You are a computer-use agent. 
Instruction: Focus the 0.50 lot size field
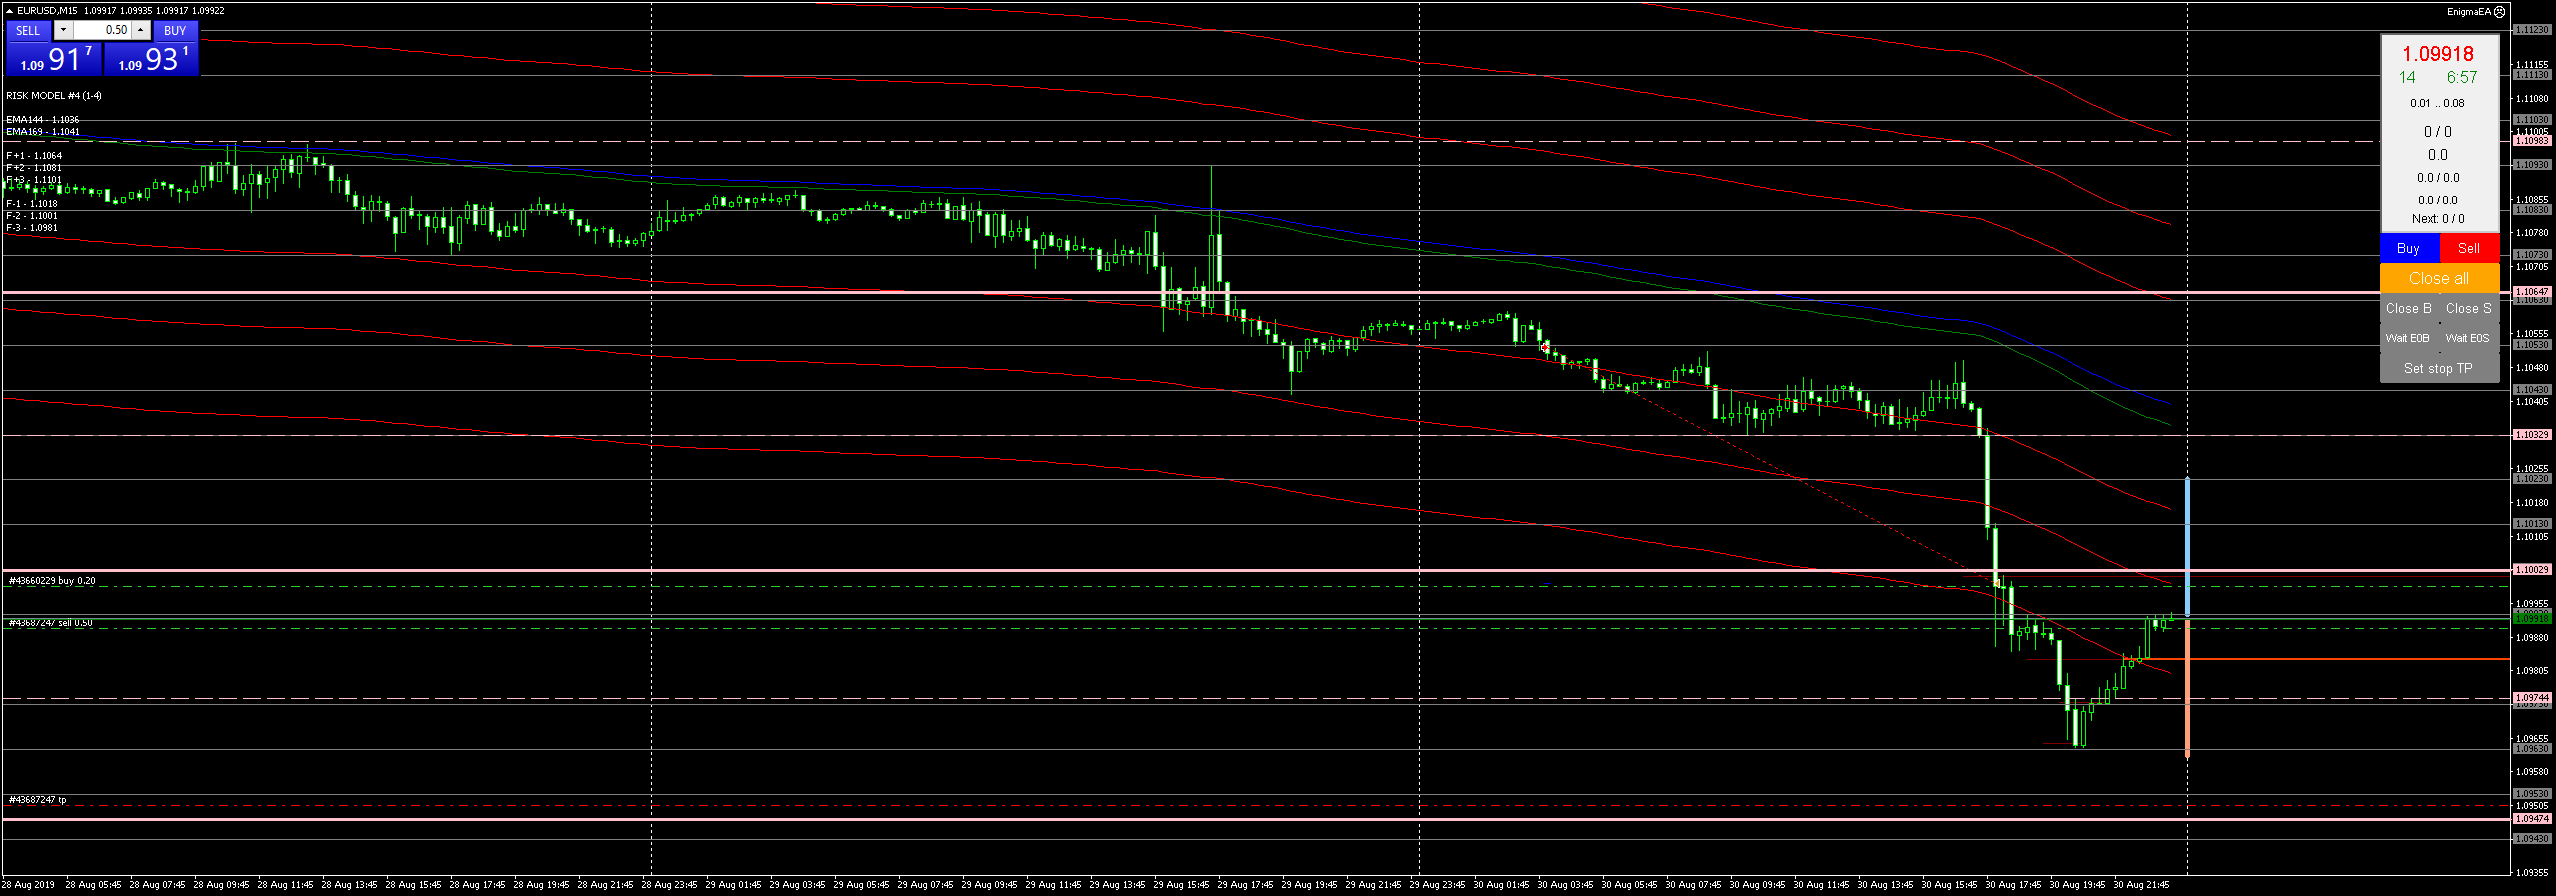(x=102, y=30)
